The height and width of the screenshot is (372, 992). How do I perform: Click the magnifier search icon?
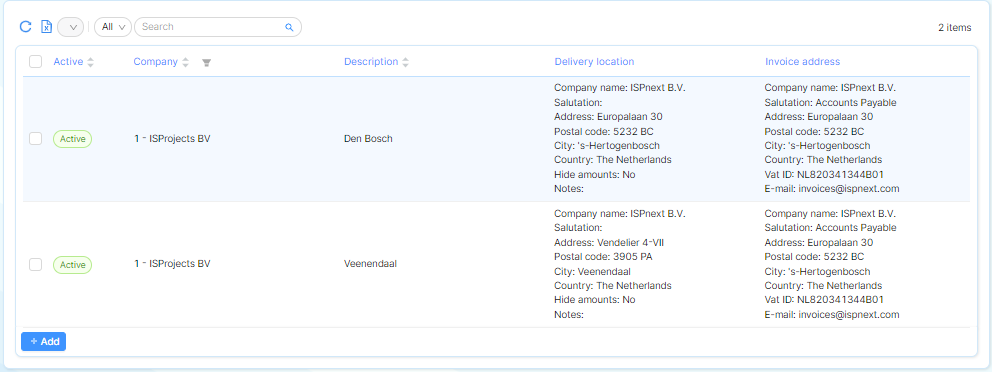[x=289, y=27]
